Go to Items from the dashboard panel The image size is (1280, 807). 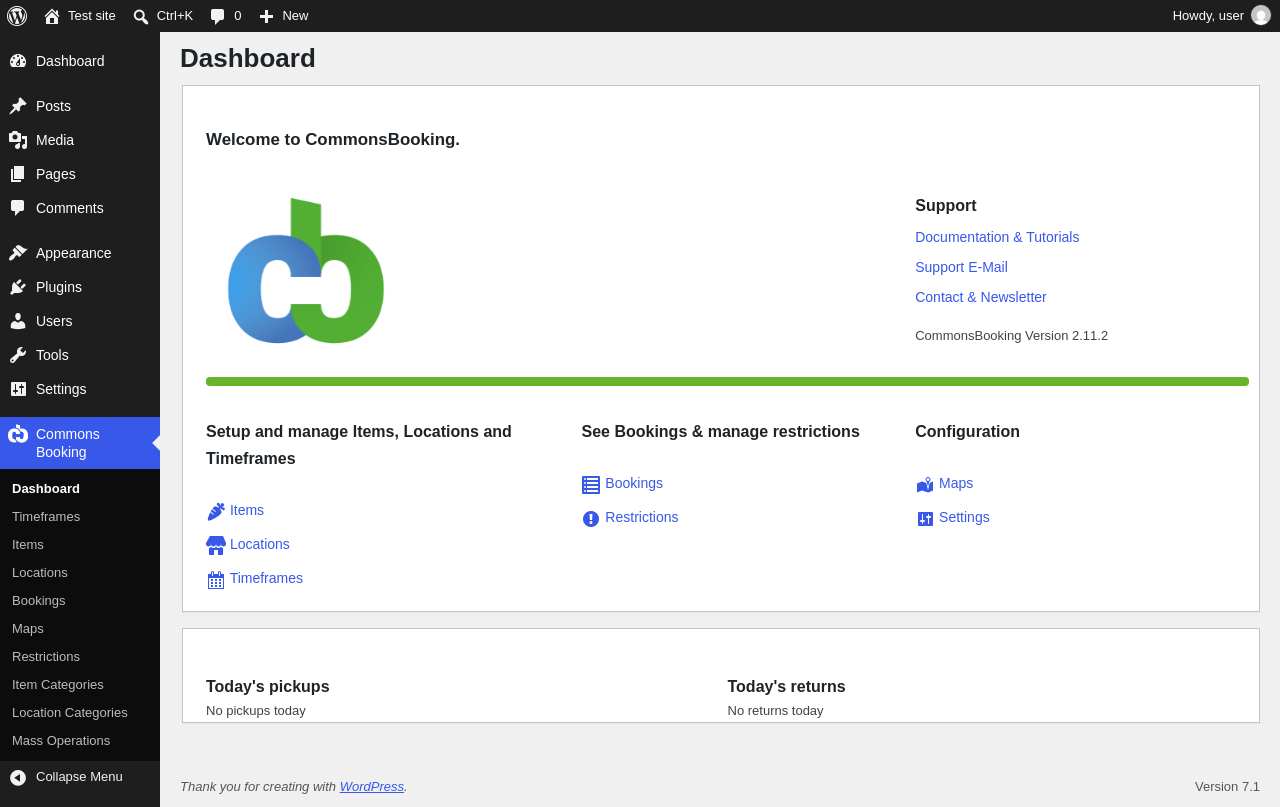[x=247, y=510]
